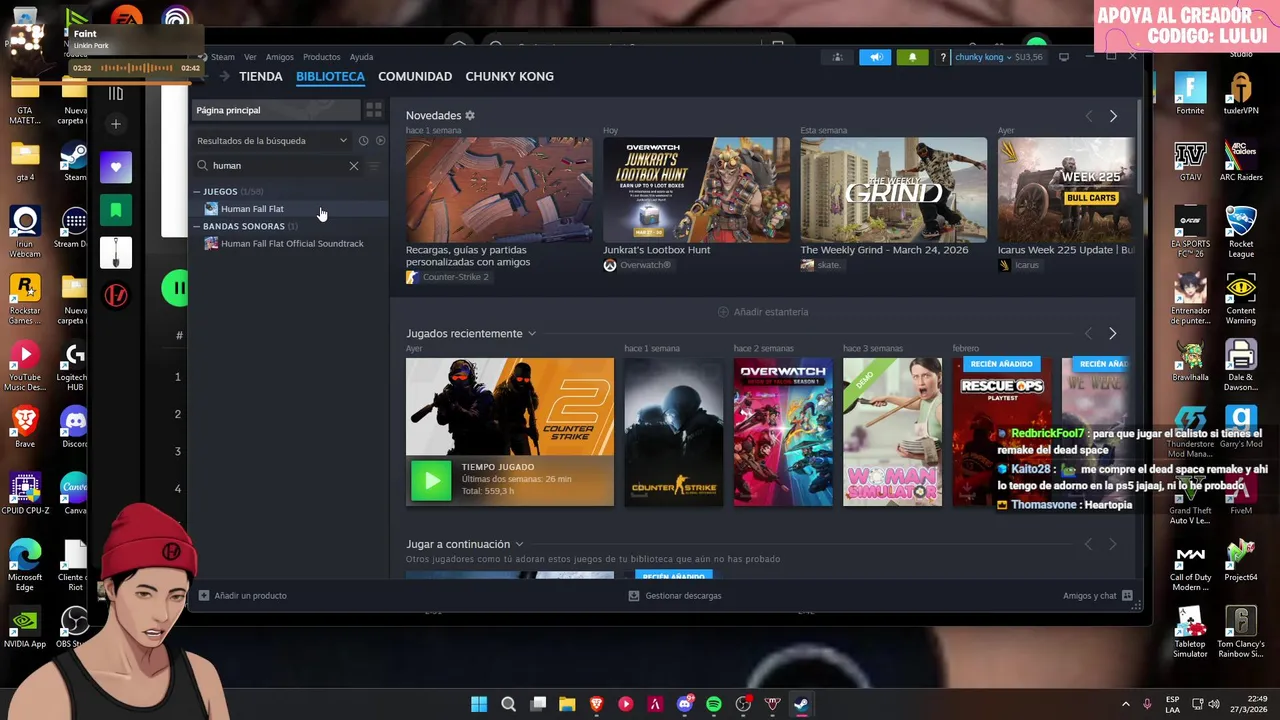Open Liked Songs heart in Spotify sidebar
The width and height of the screenshot is (1280, 720).
tap(116, 167)
